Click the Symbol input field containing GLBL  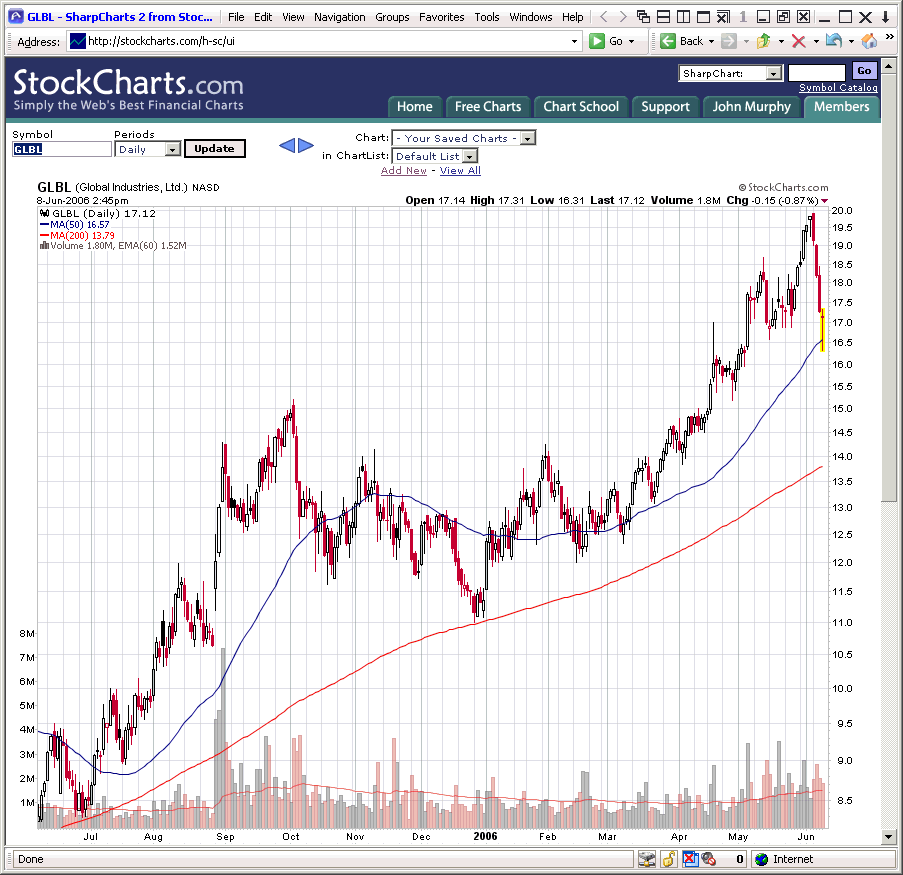point(61,149)
